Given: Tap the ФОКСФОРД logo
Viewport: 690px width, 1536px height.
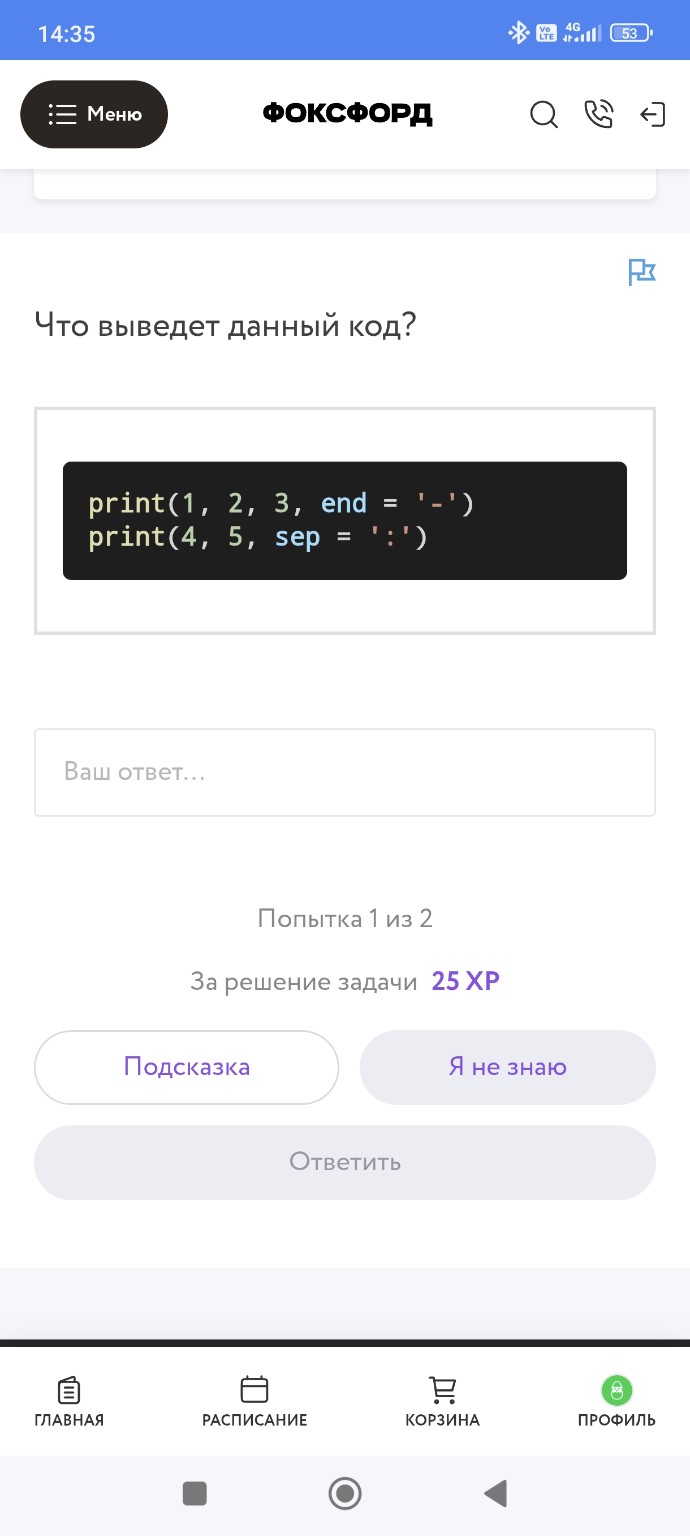Looking at the screenshot, I should (346, 113).
